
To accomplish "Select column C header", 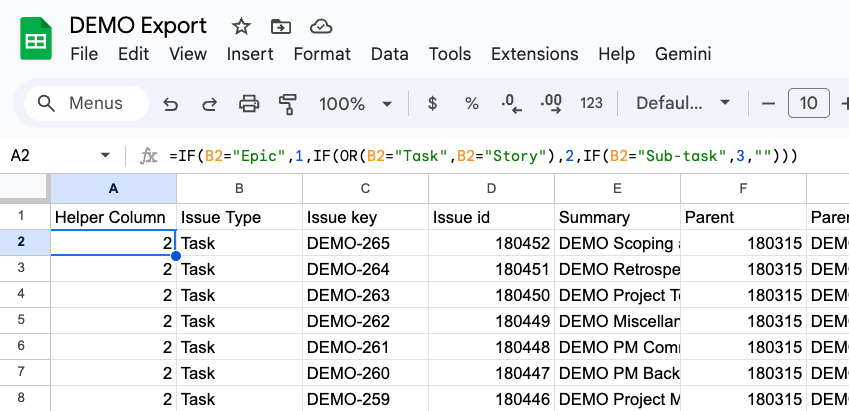I will point(365,188).
